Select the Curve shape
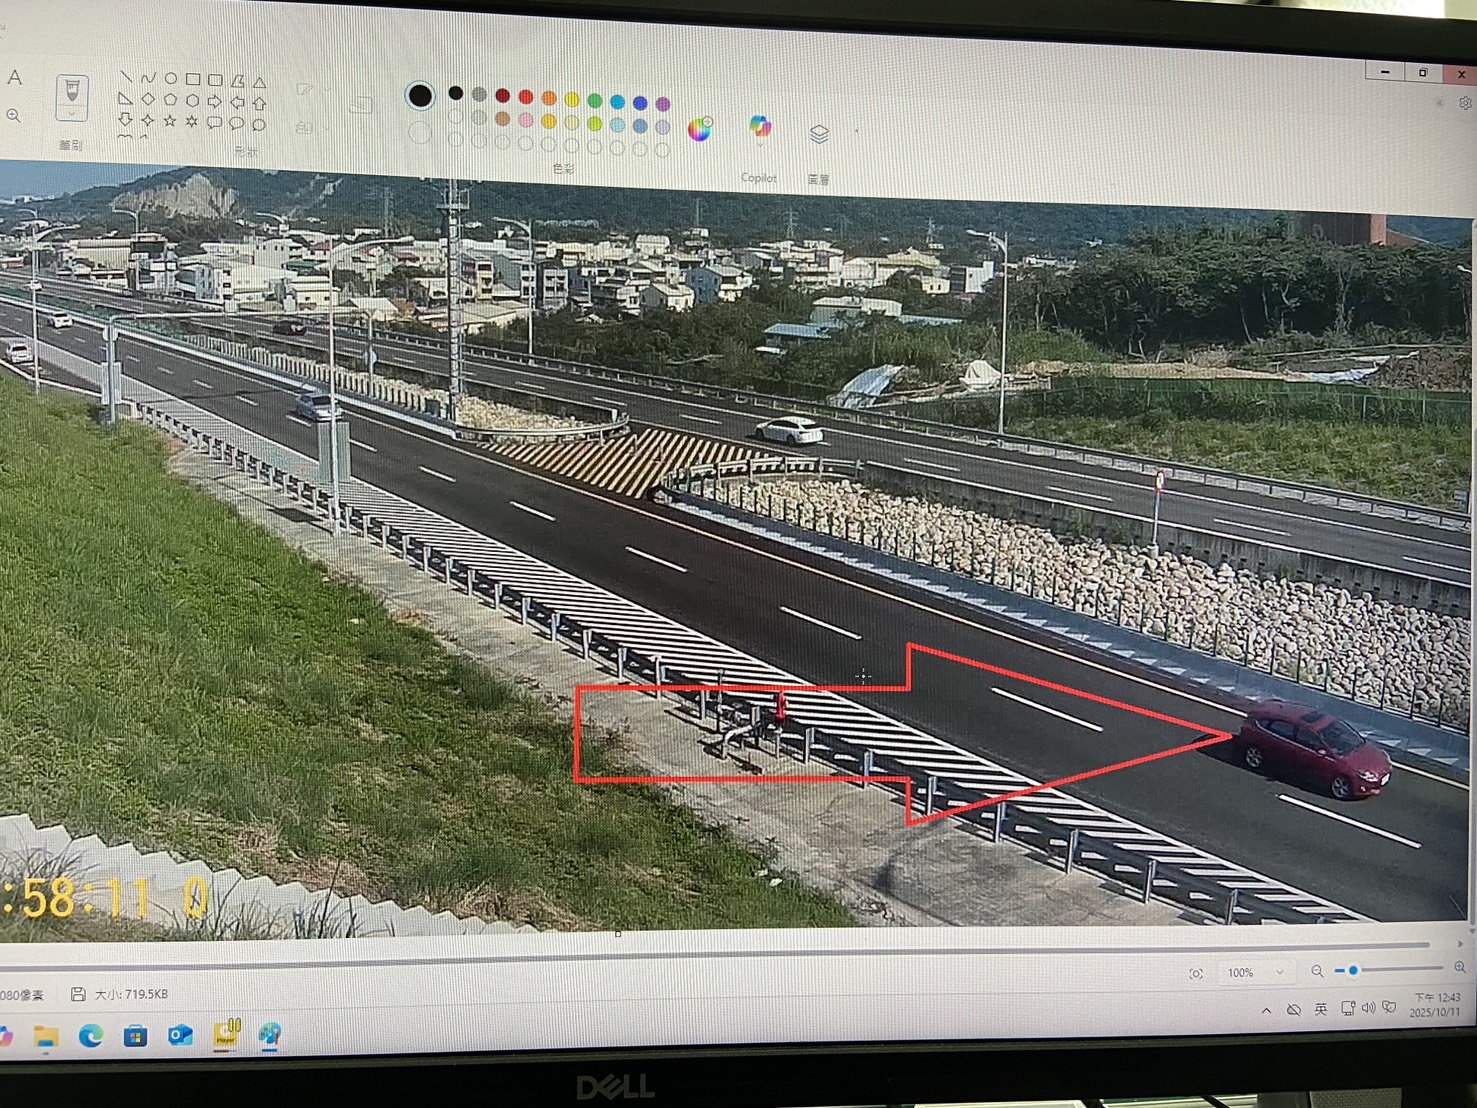 coord(148,77)
